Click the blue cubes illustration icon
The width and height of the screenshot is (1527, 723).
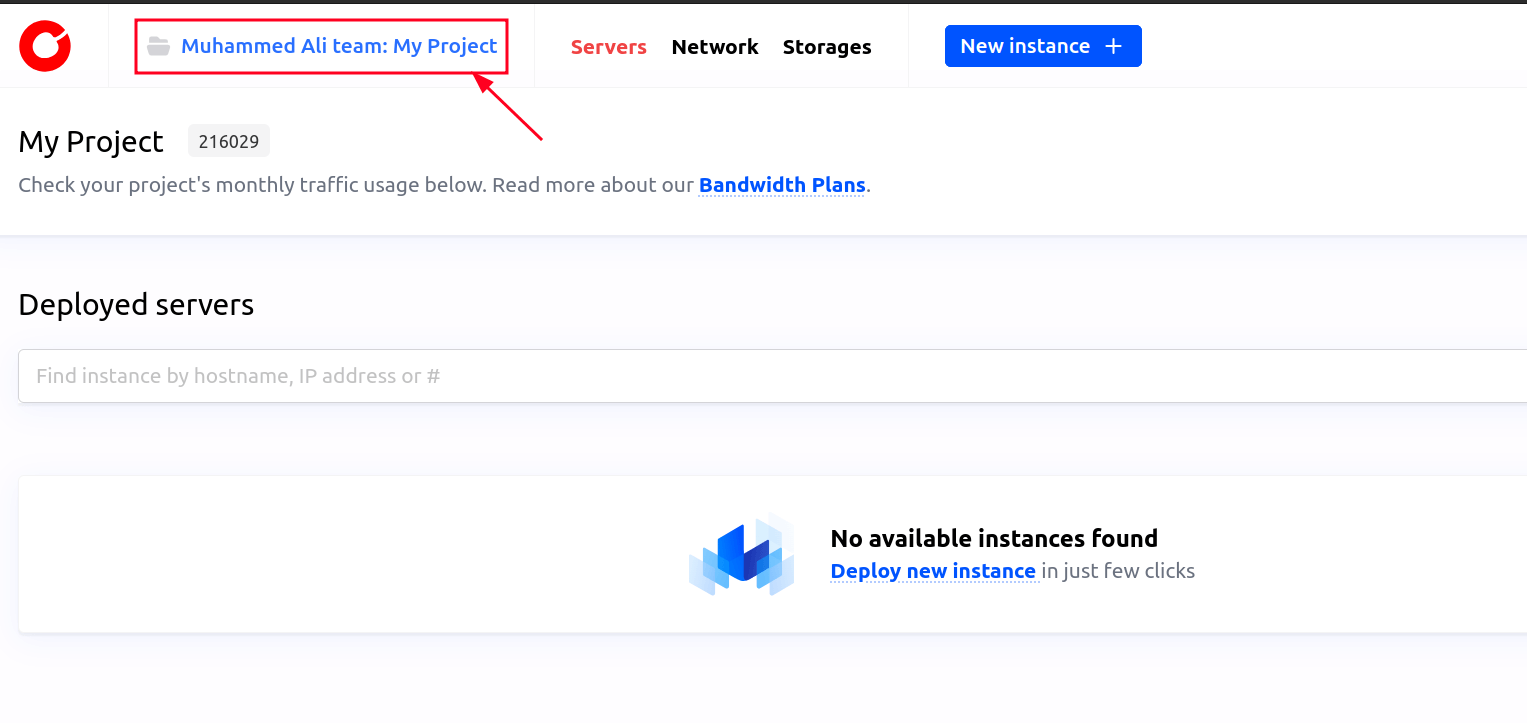[x=741, y=555]
